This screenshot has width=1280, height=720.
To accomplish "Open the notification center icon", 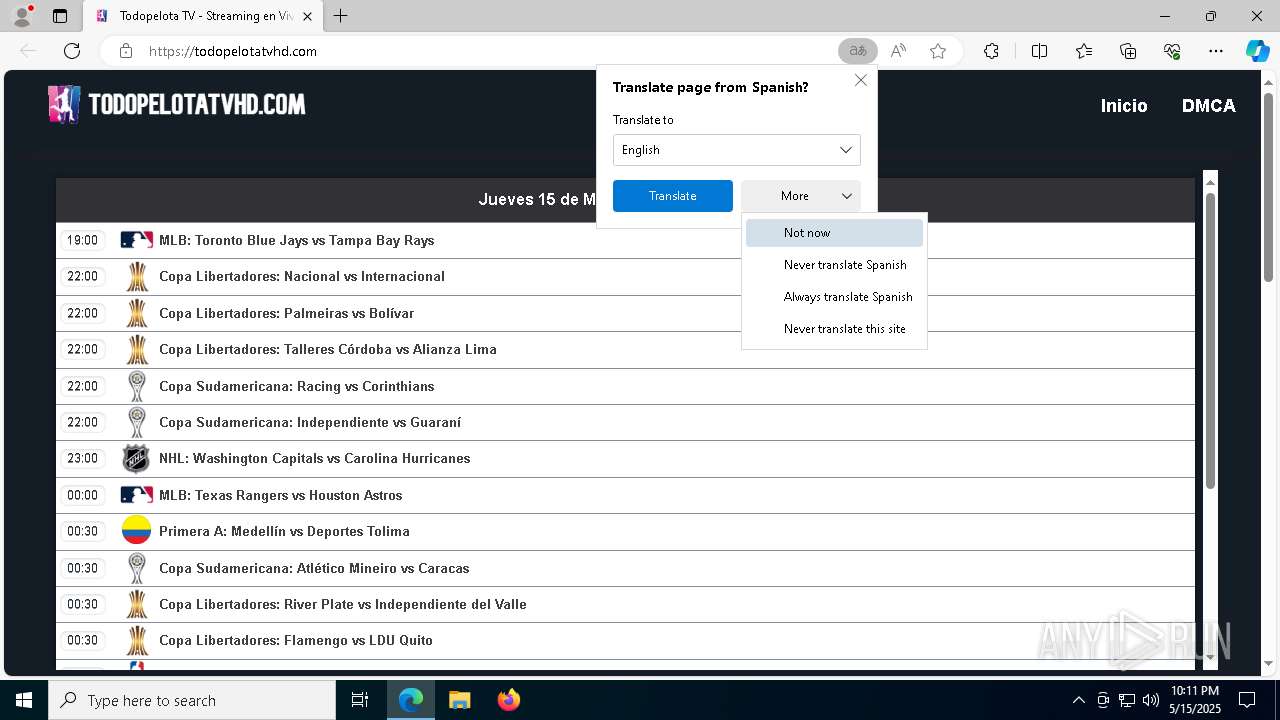I will [x=1247, y=700].
